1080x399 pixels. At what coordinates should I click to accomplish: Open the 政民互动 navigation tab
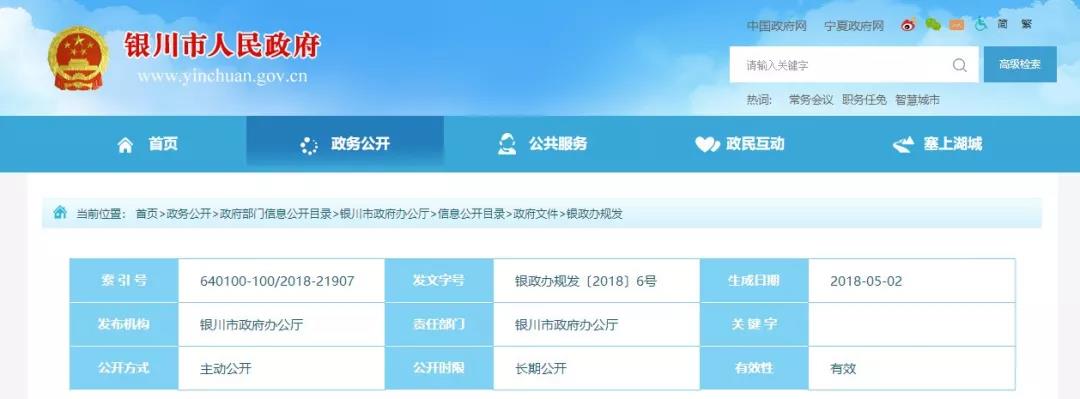click(739, 144)
